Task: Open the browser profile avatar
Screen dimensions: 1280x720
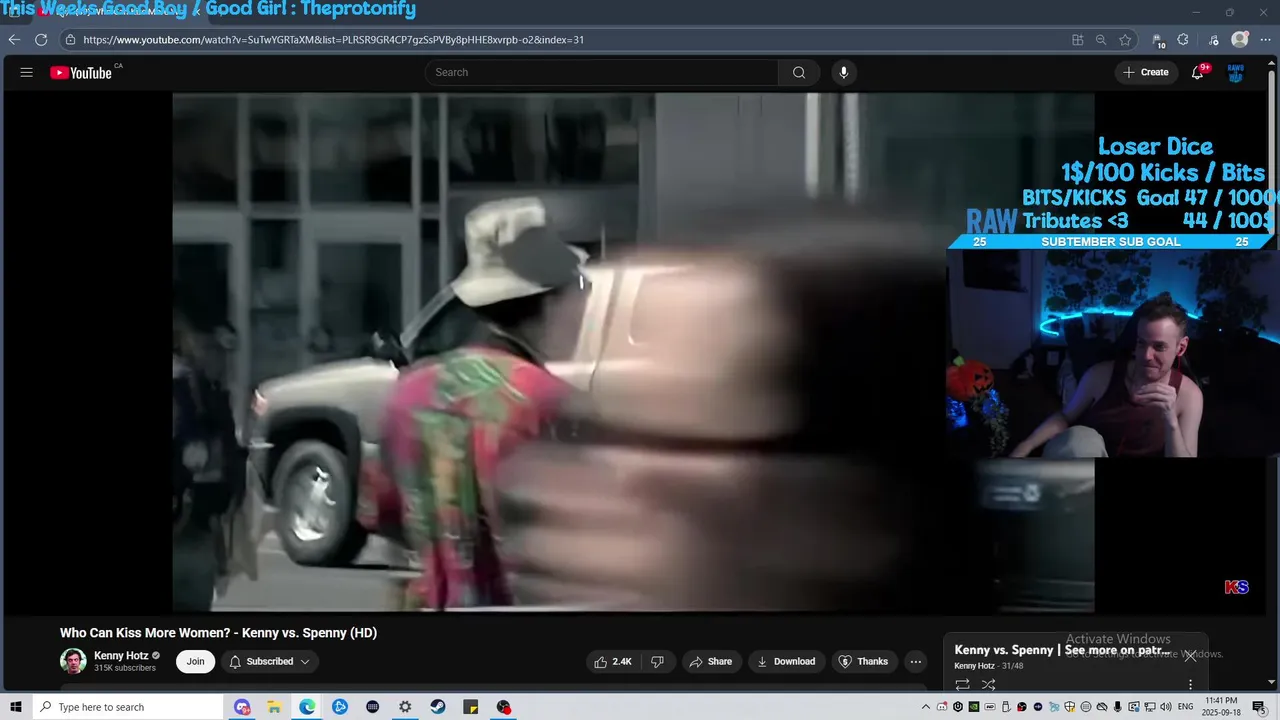Action: click(x=1240, y=40)
